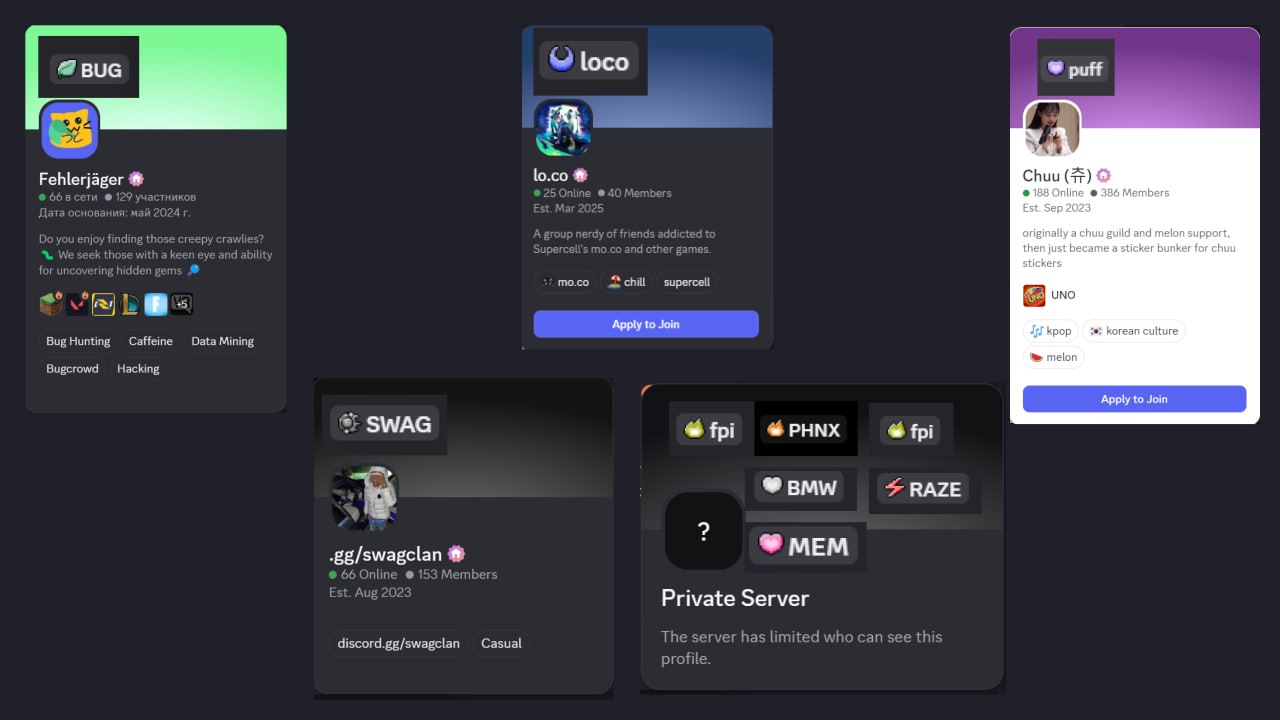Click the SWAG gear tag badge

coord(386,424)
